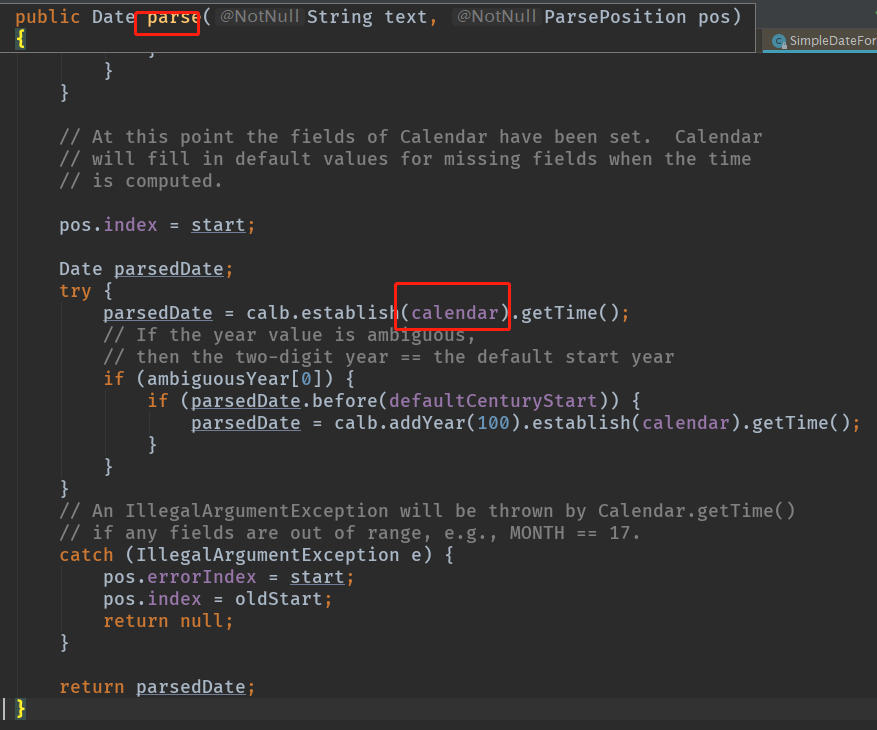This screenshot has width=877, height=730.
Task: Click the underlined parsedDate variable declaration
Action: [x=168, y=268]
